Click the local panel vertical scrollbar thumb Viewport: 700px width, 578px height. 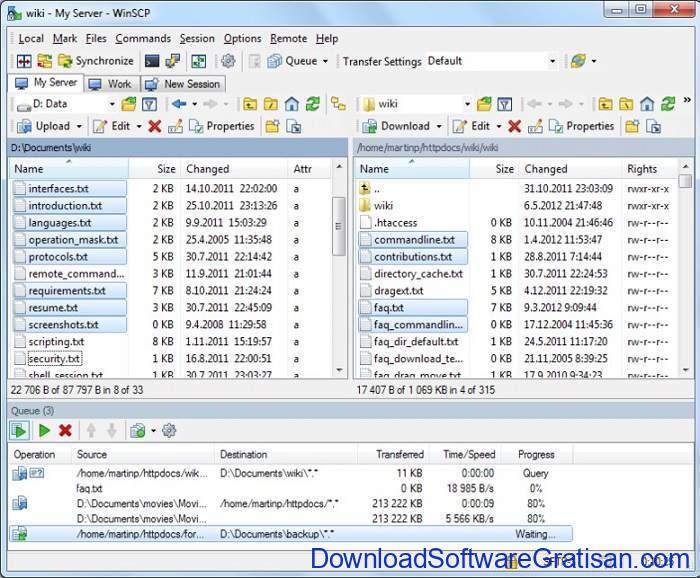[x=339, y=226]
